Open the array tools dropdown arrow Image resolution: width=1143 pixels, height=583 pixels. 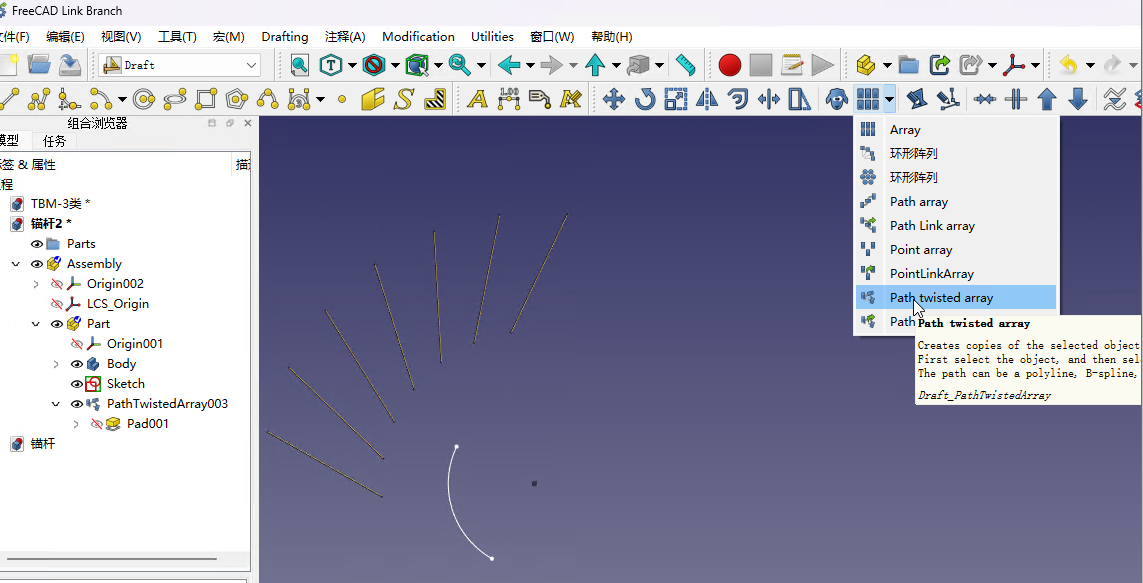click(x=889, y=98)
